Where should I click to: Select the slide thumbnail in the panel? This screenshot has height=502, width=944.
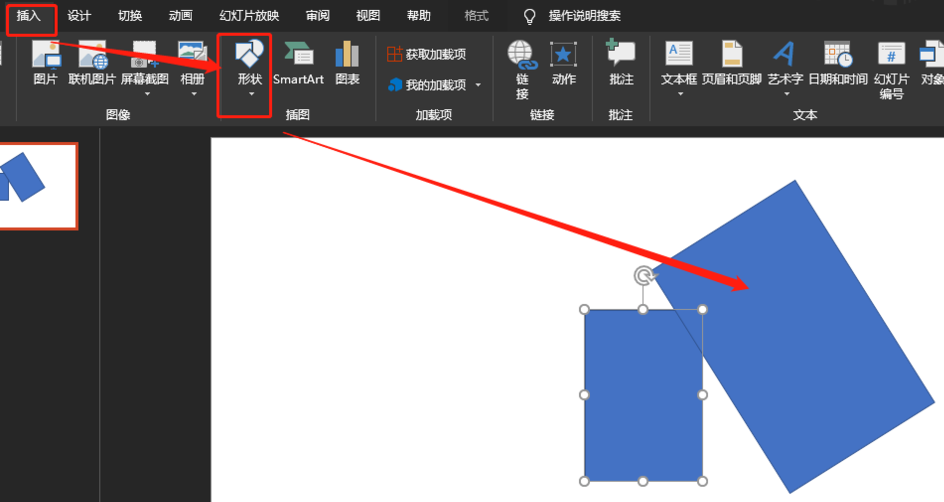click(x=38, y=186)
